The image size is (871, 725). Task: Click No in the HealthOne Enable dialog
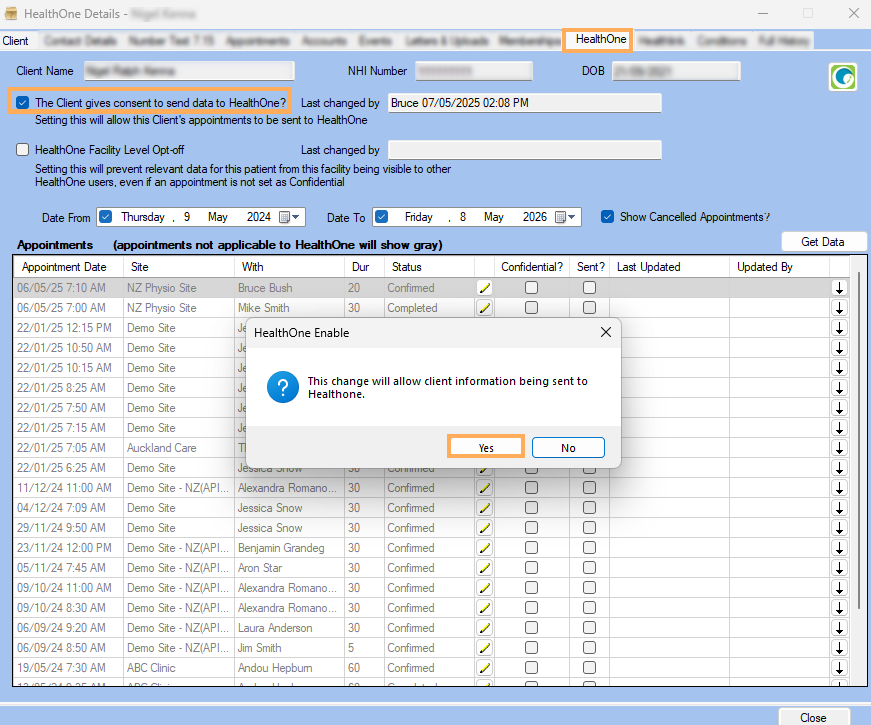pos(568,448)
